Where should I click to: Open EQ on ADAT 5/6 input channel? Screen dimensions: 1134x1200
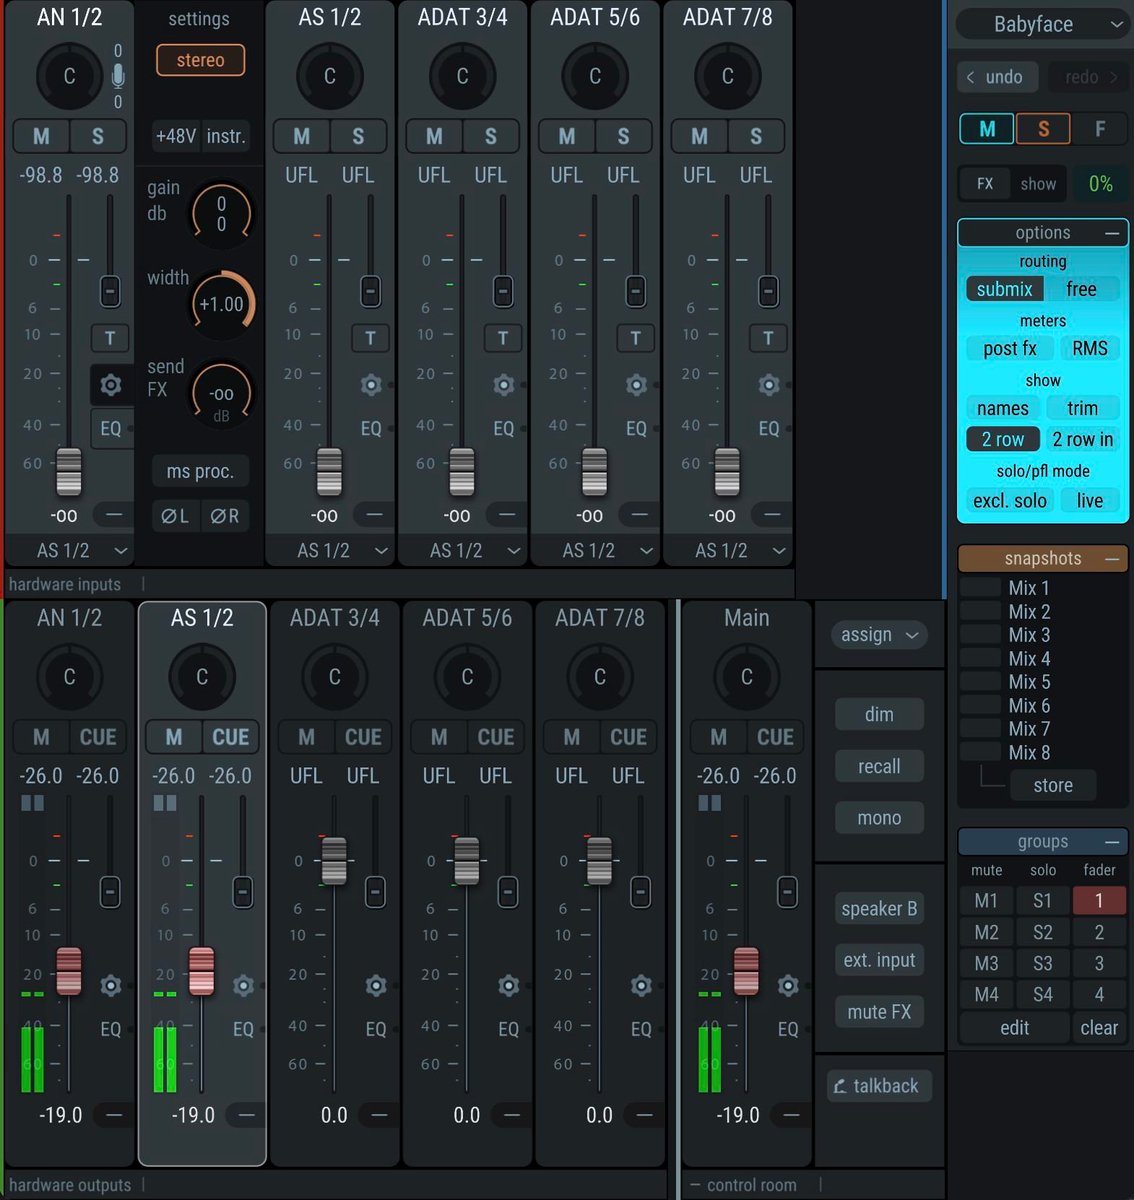[636, 428]
